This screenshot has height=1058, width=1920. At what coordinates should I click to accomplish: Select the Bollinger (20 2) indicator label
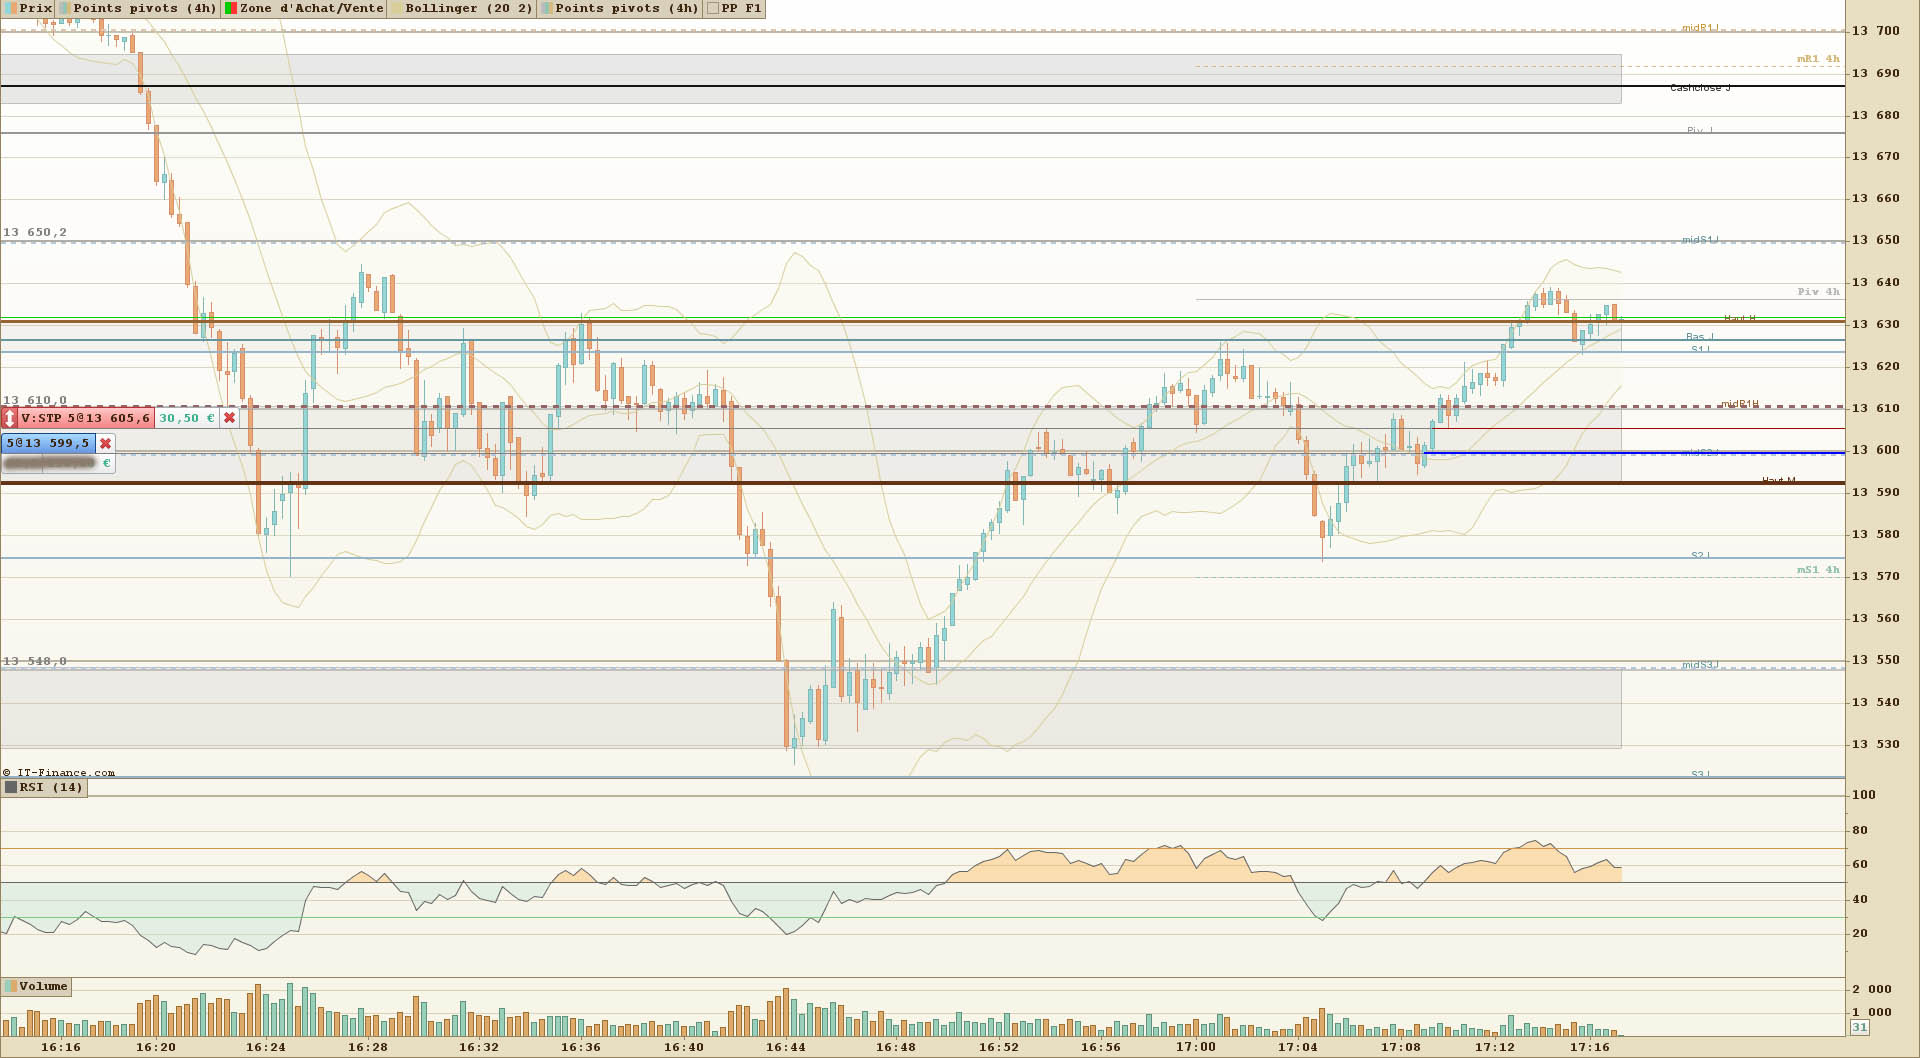[469, 8]
